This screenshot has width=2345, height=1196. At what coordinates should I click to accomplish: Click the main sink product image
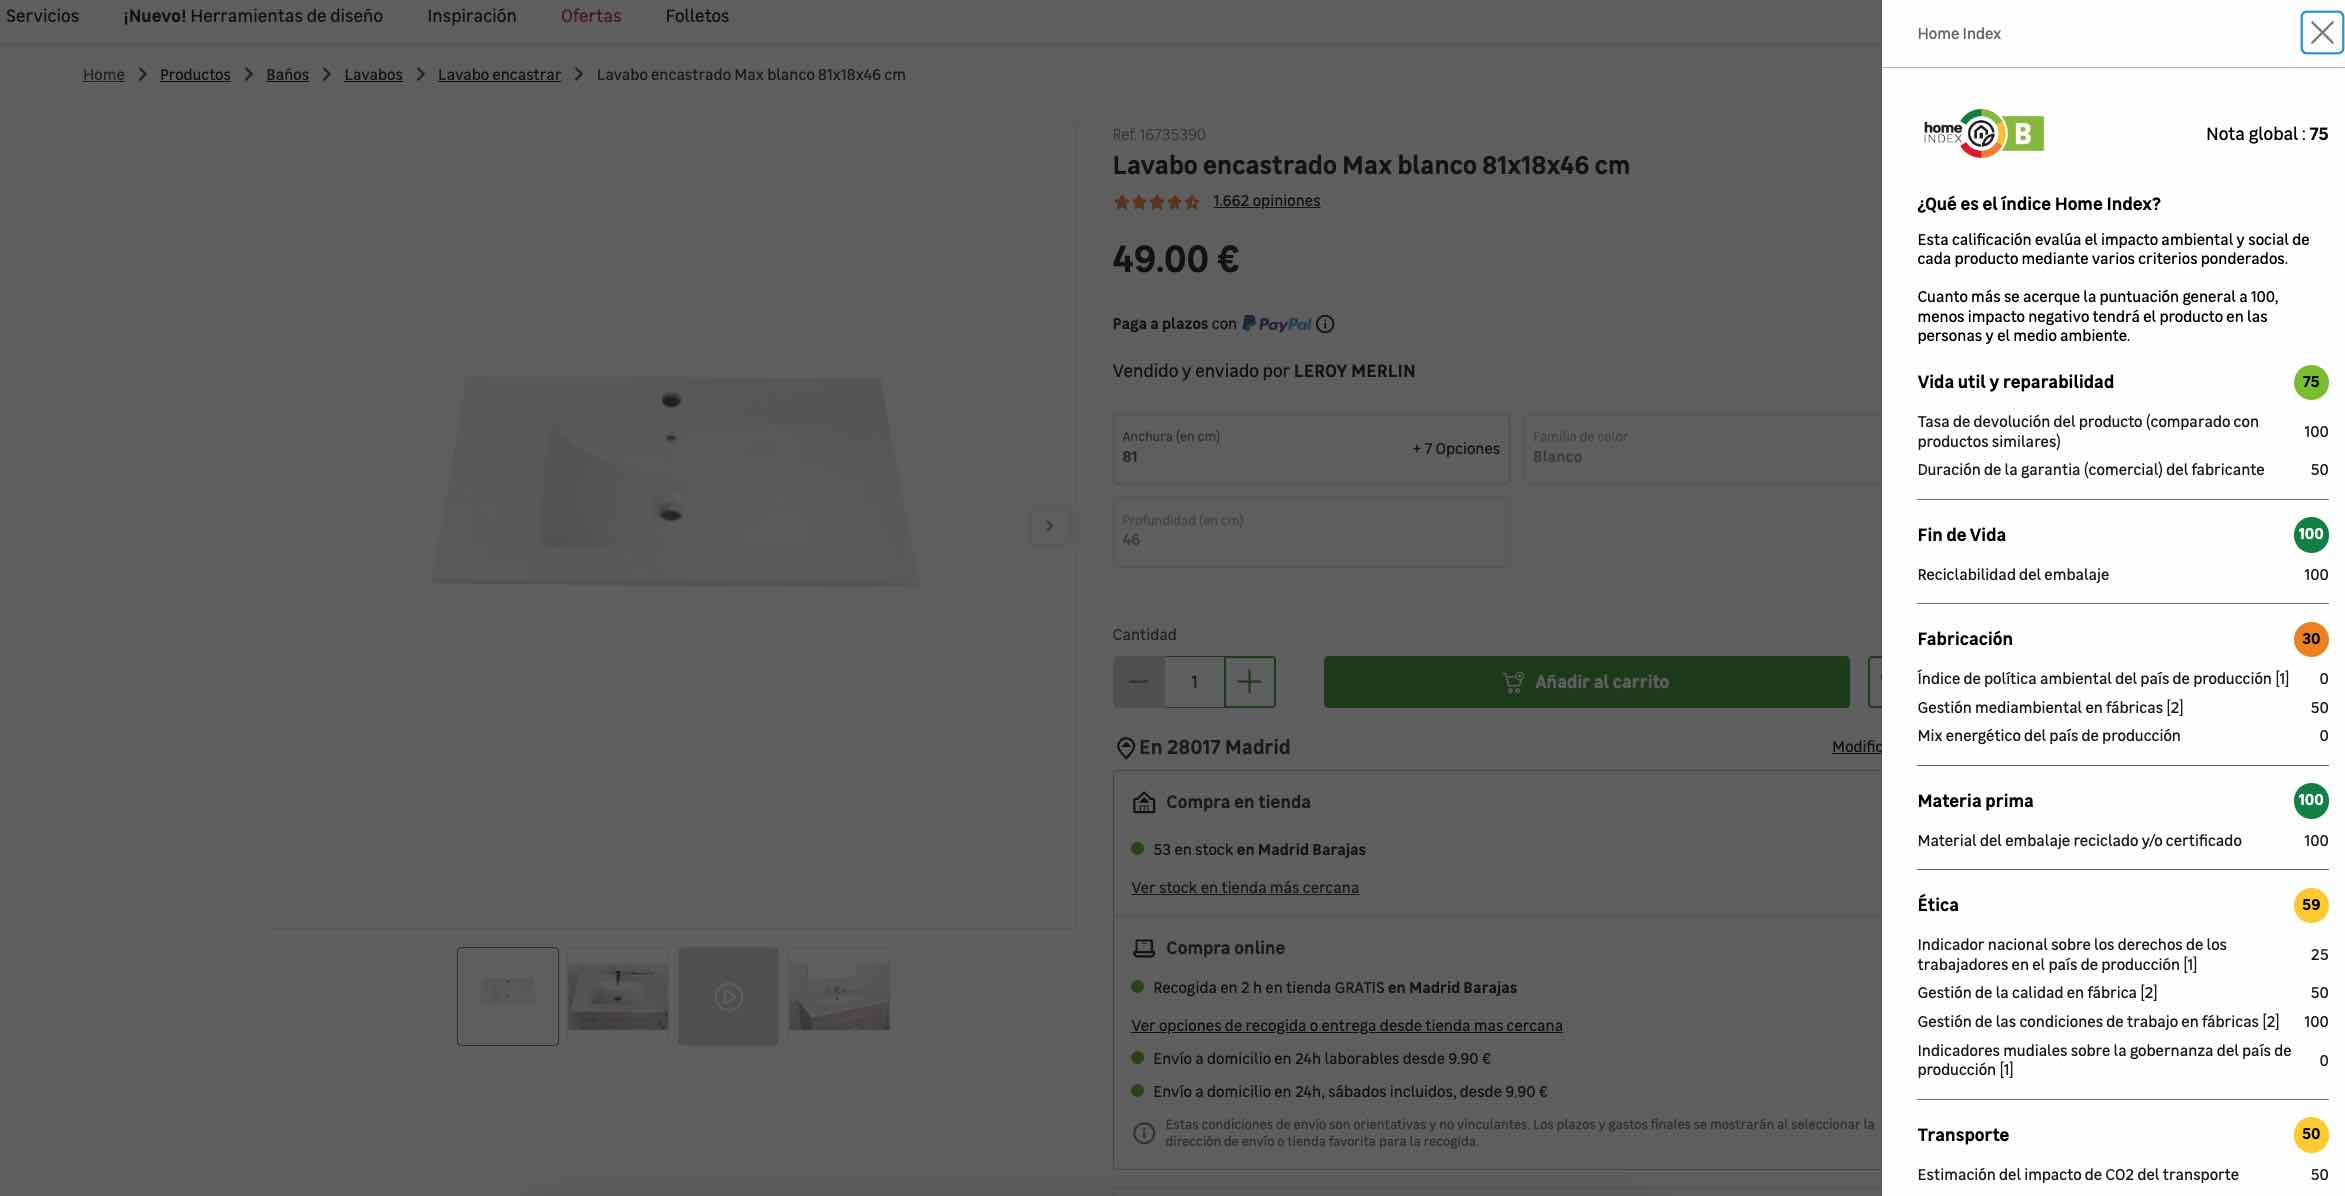675,480
